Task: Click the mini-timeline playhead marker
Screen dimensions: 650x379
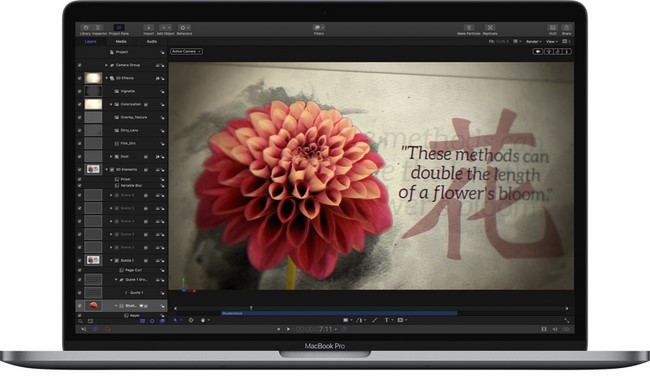Action: (x=251, y=308)
